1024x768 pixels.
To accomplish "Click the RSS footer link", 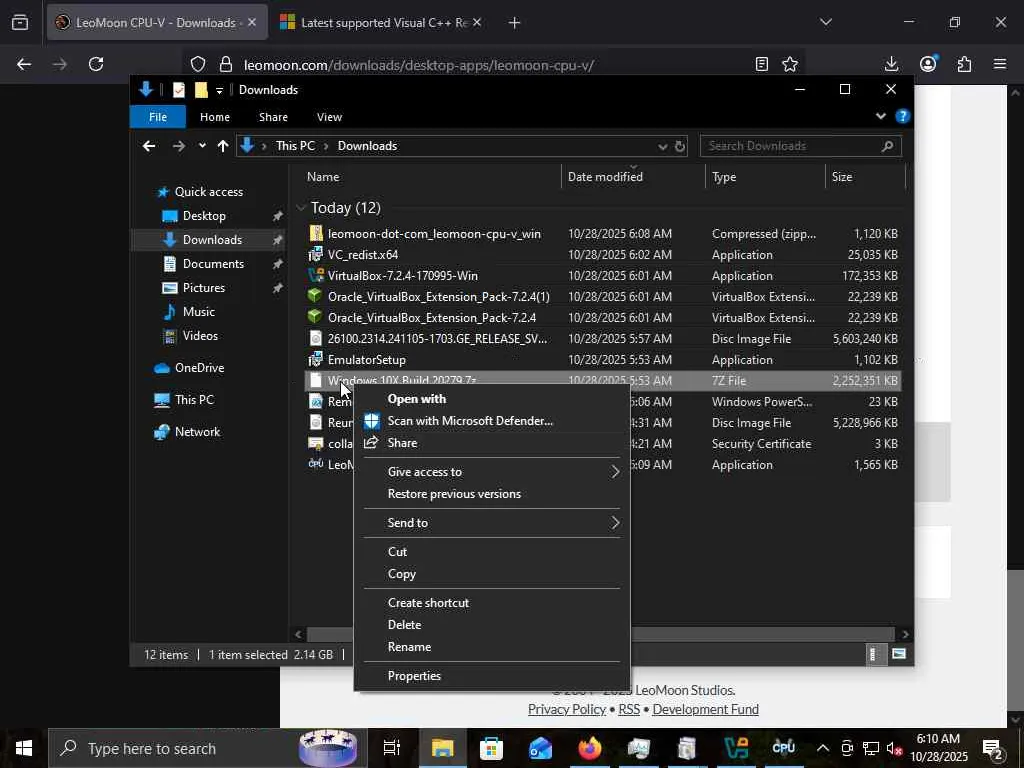I will 629,709.
